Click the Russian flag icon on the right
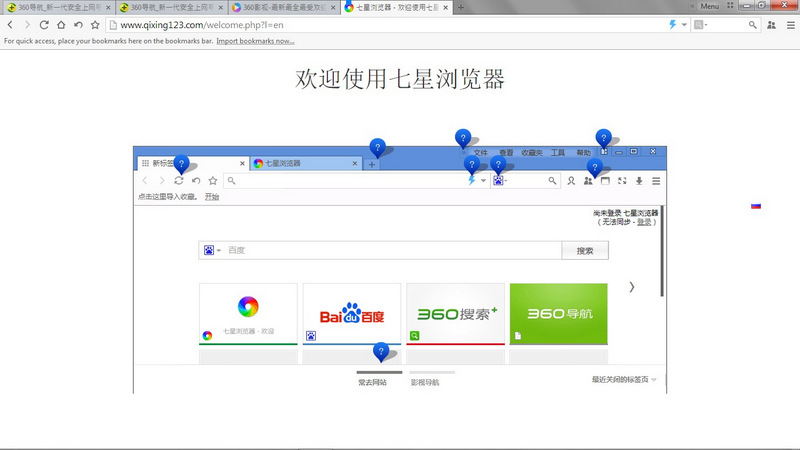The height and width of the screenshot is (450, 800). coord(756,206)
